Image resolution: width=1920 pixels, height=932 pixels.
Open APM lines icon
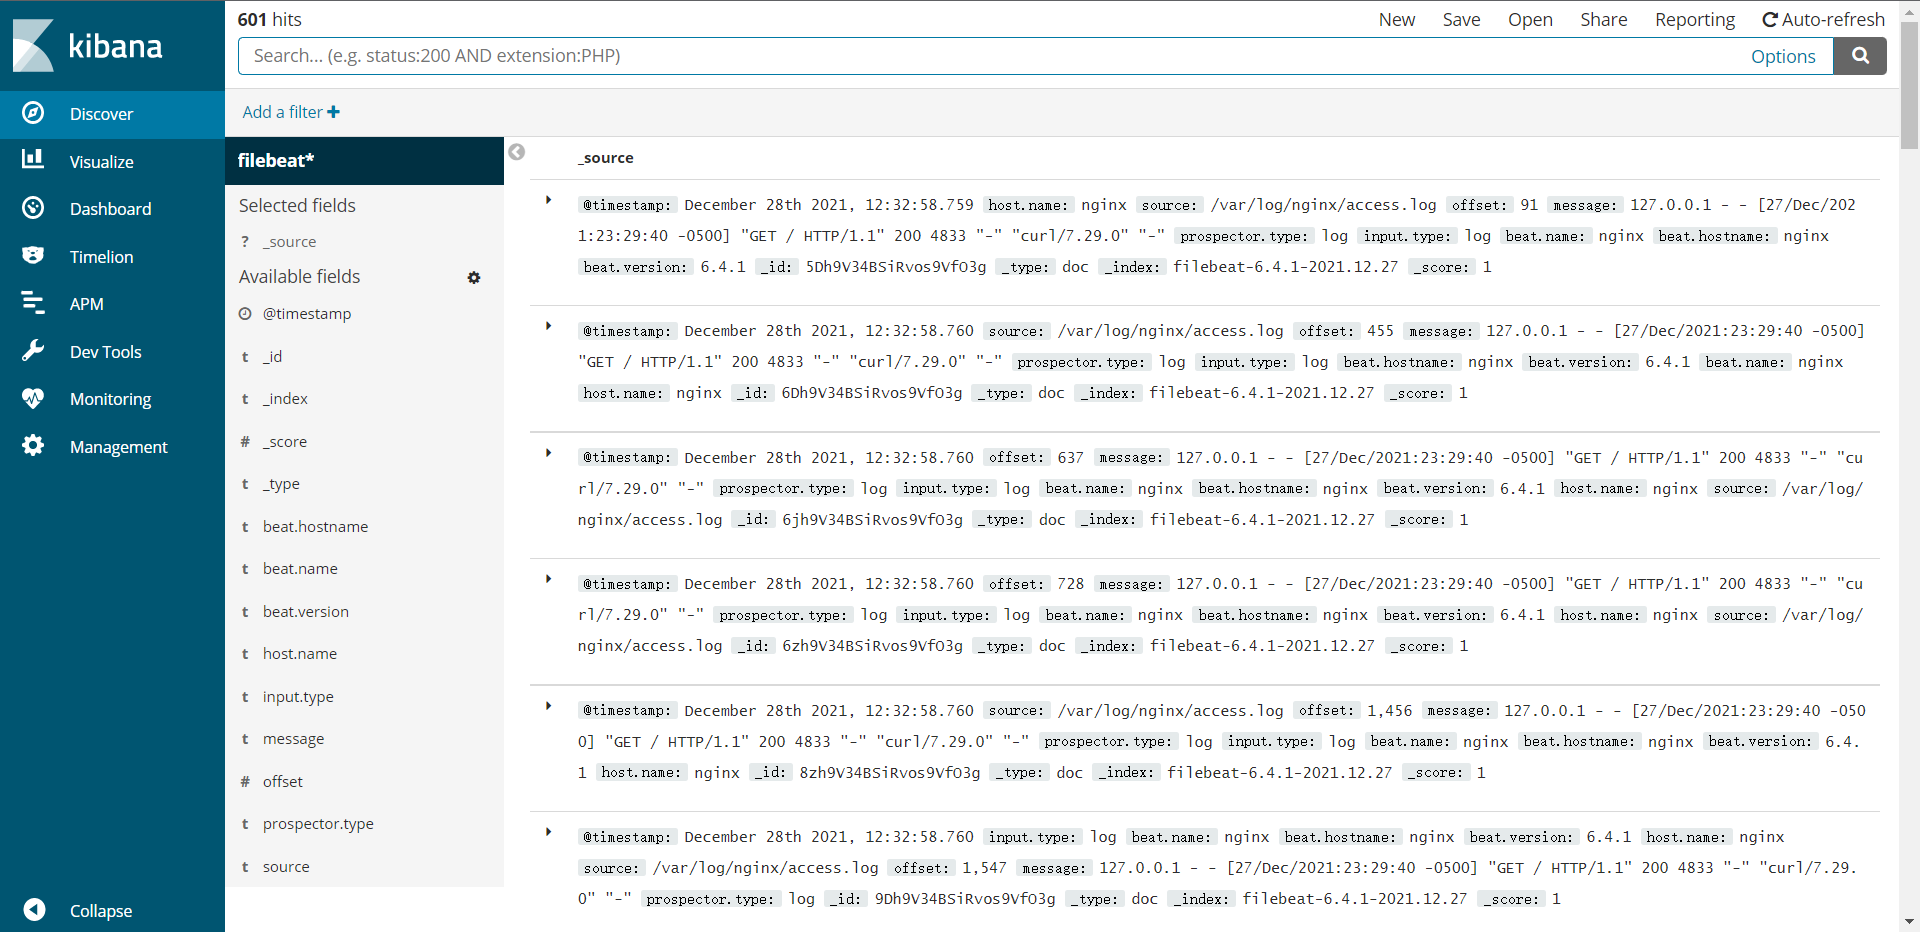click(x=33, y=303)
